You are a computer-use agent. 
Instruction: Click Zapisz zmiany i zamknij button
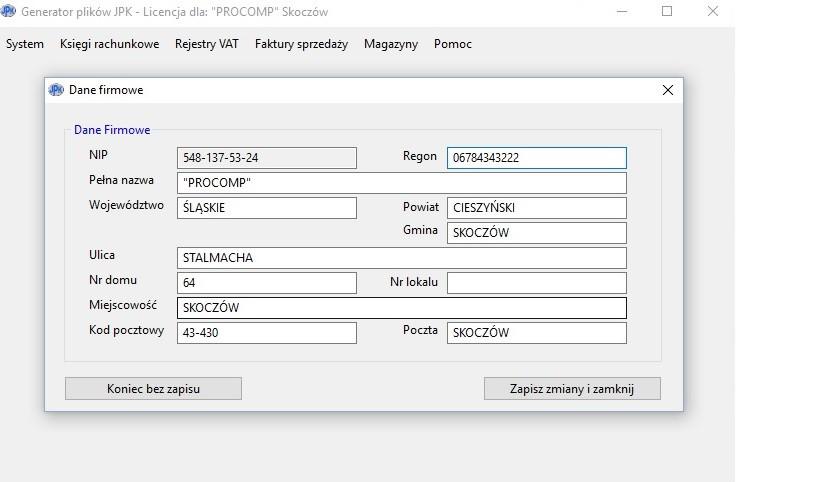[x=572, y=389]
